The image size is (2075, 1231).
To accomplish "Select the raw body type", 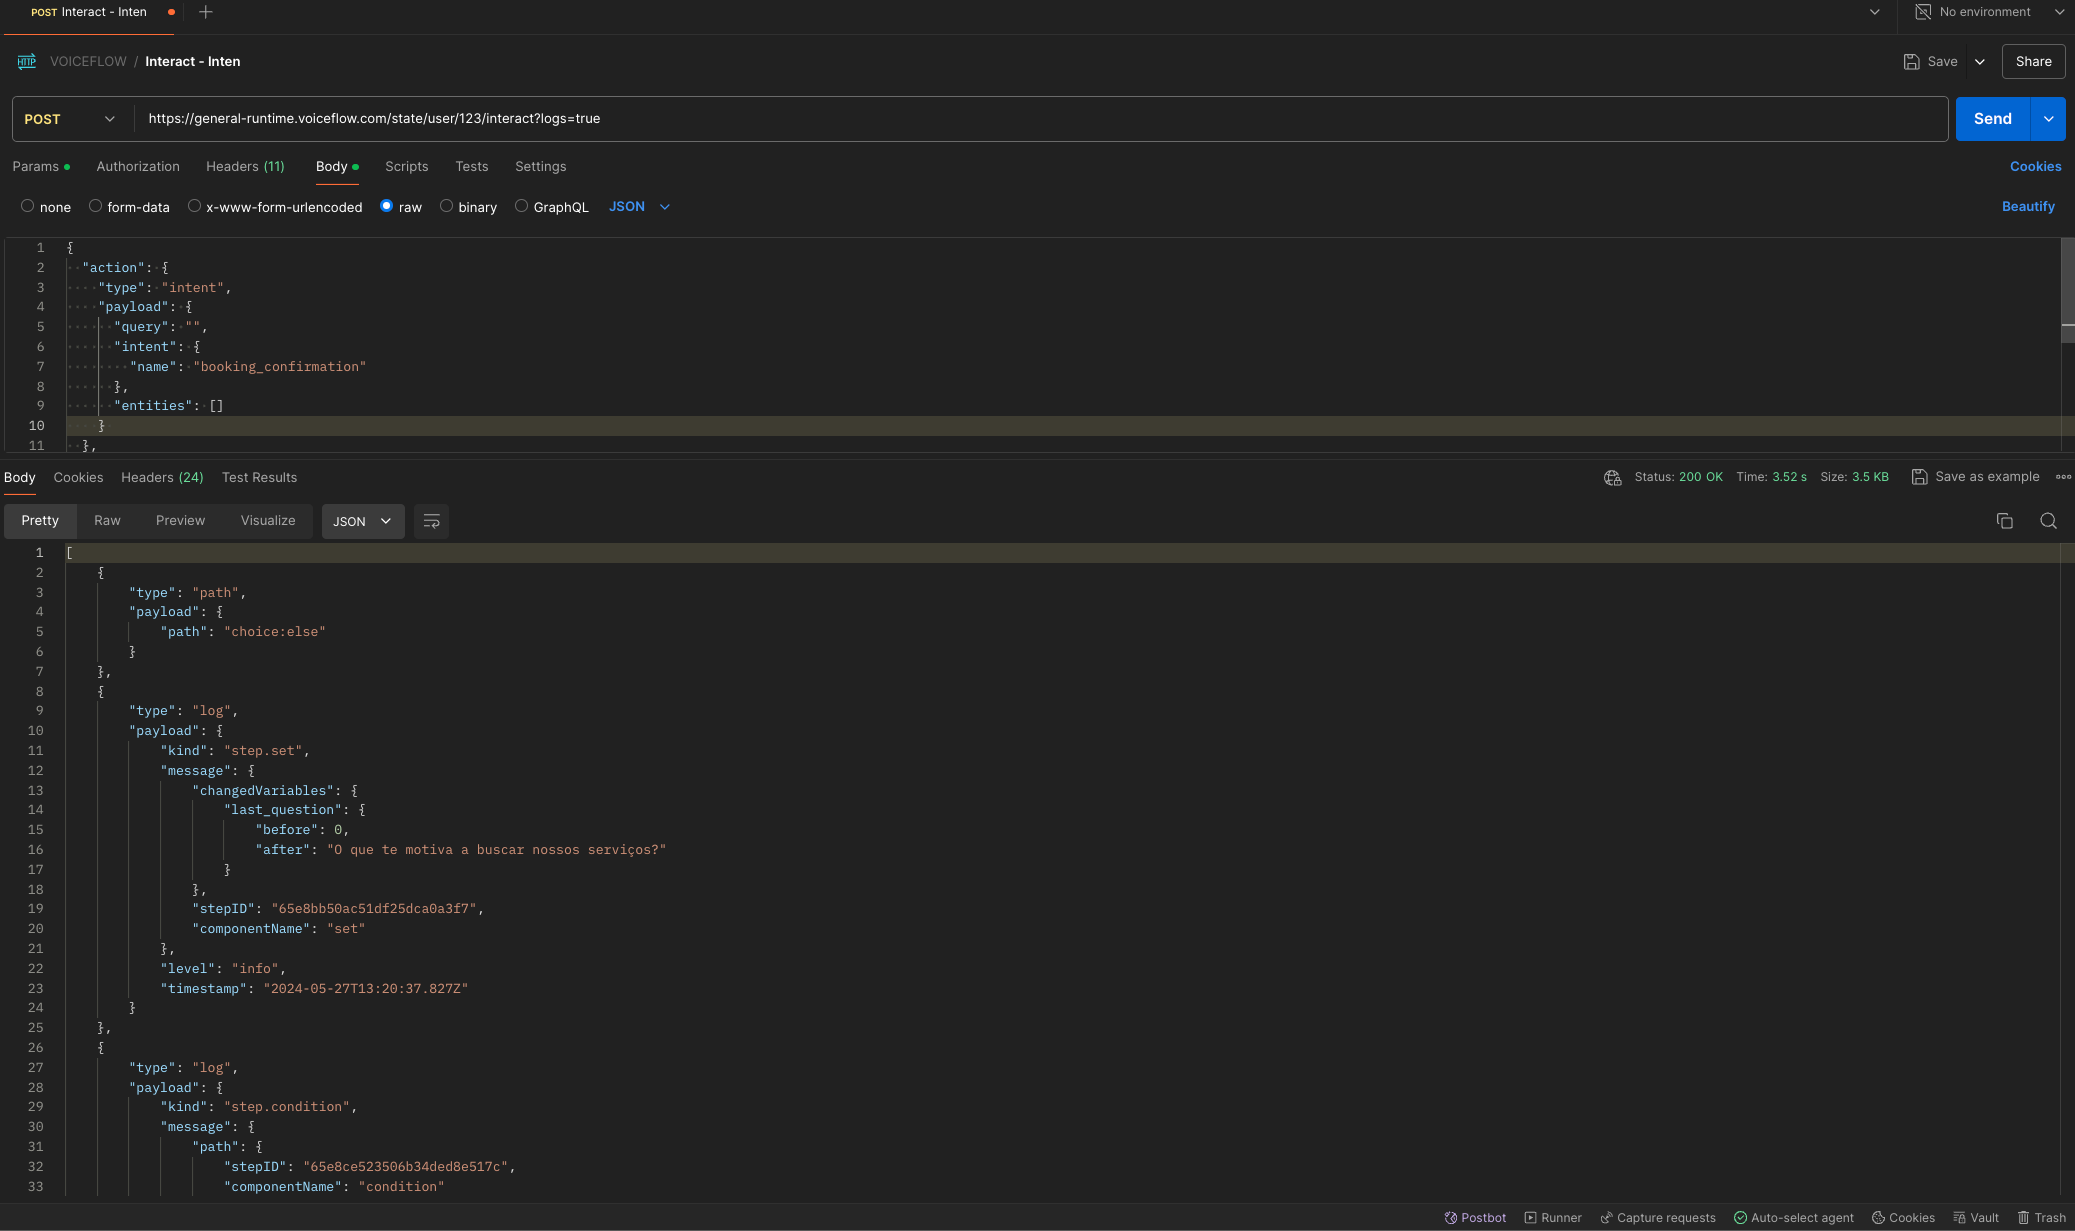I will (386, 206).
